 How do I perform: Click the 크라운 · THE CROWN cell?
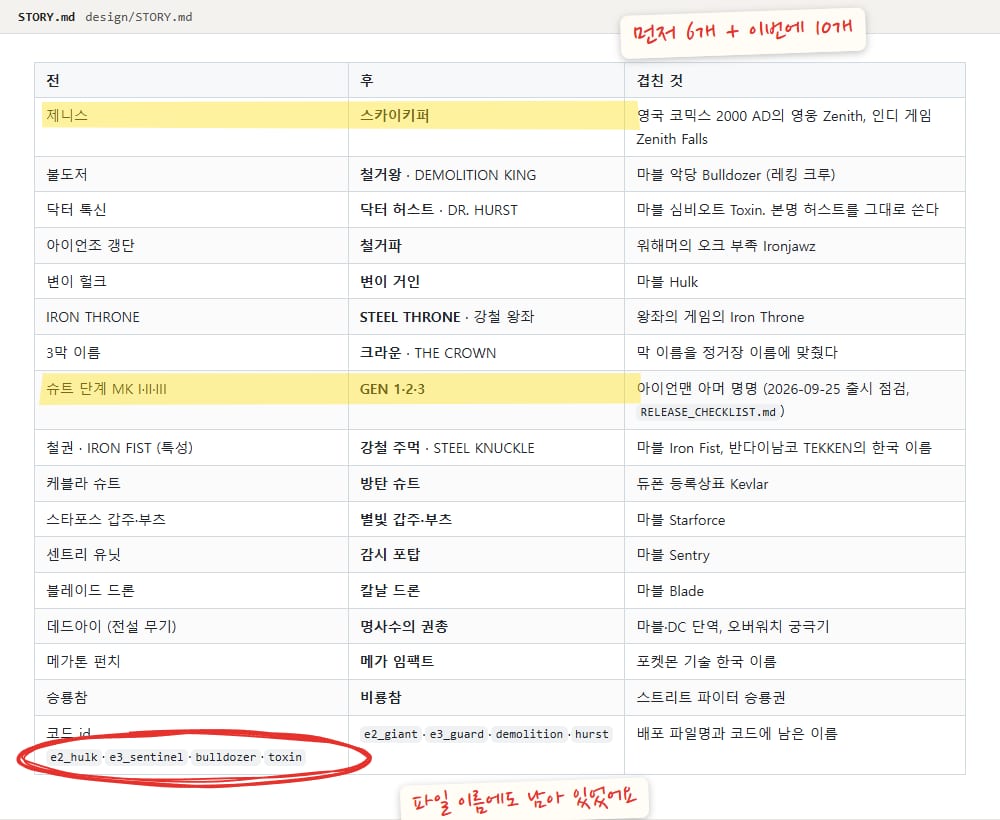point(486,353)
